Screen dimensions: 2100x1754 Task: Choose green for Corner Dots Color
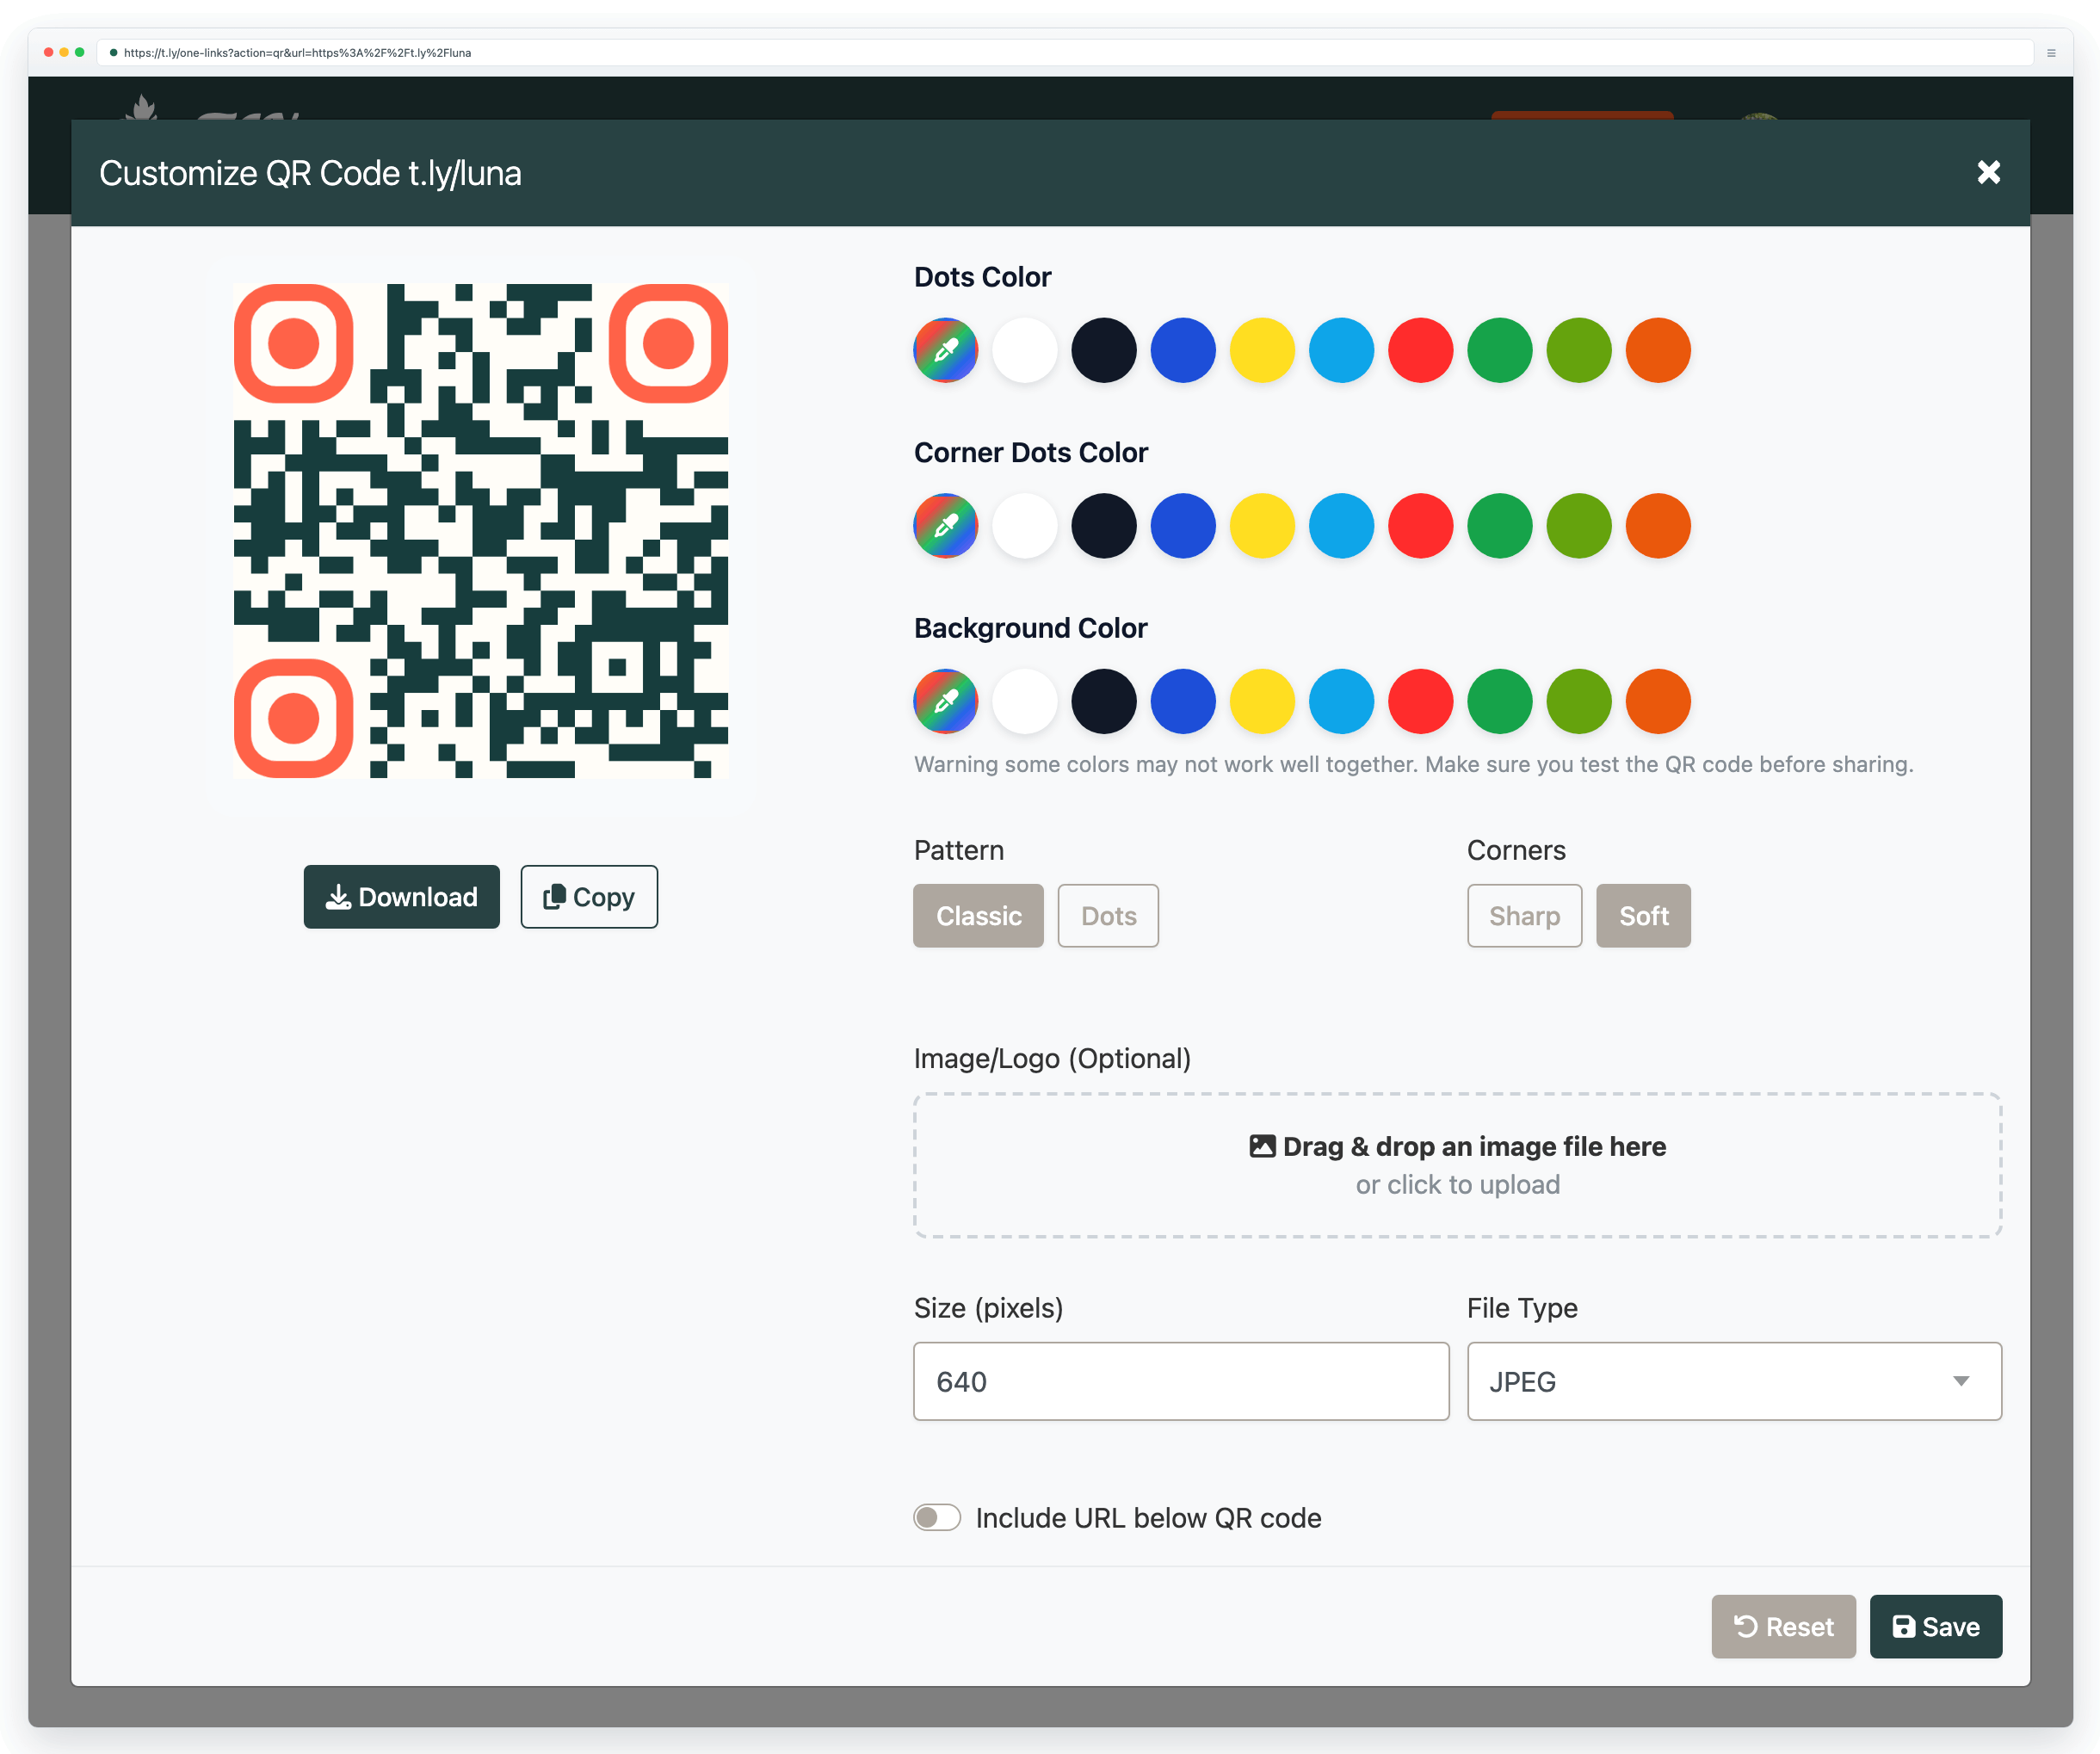point(1500,526)
